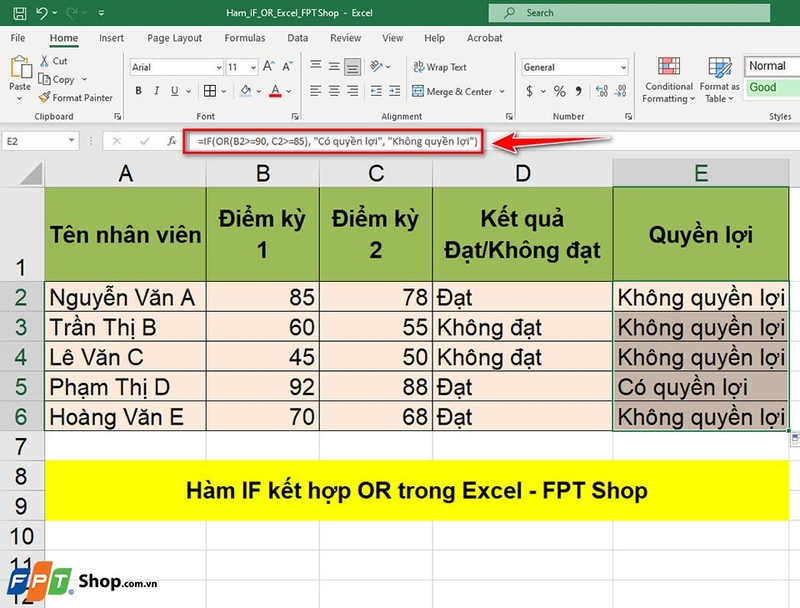The image size is (800, 608).
Task: Toggle Italic formatting
Action: (157, 91)
